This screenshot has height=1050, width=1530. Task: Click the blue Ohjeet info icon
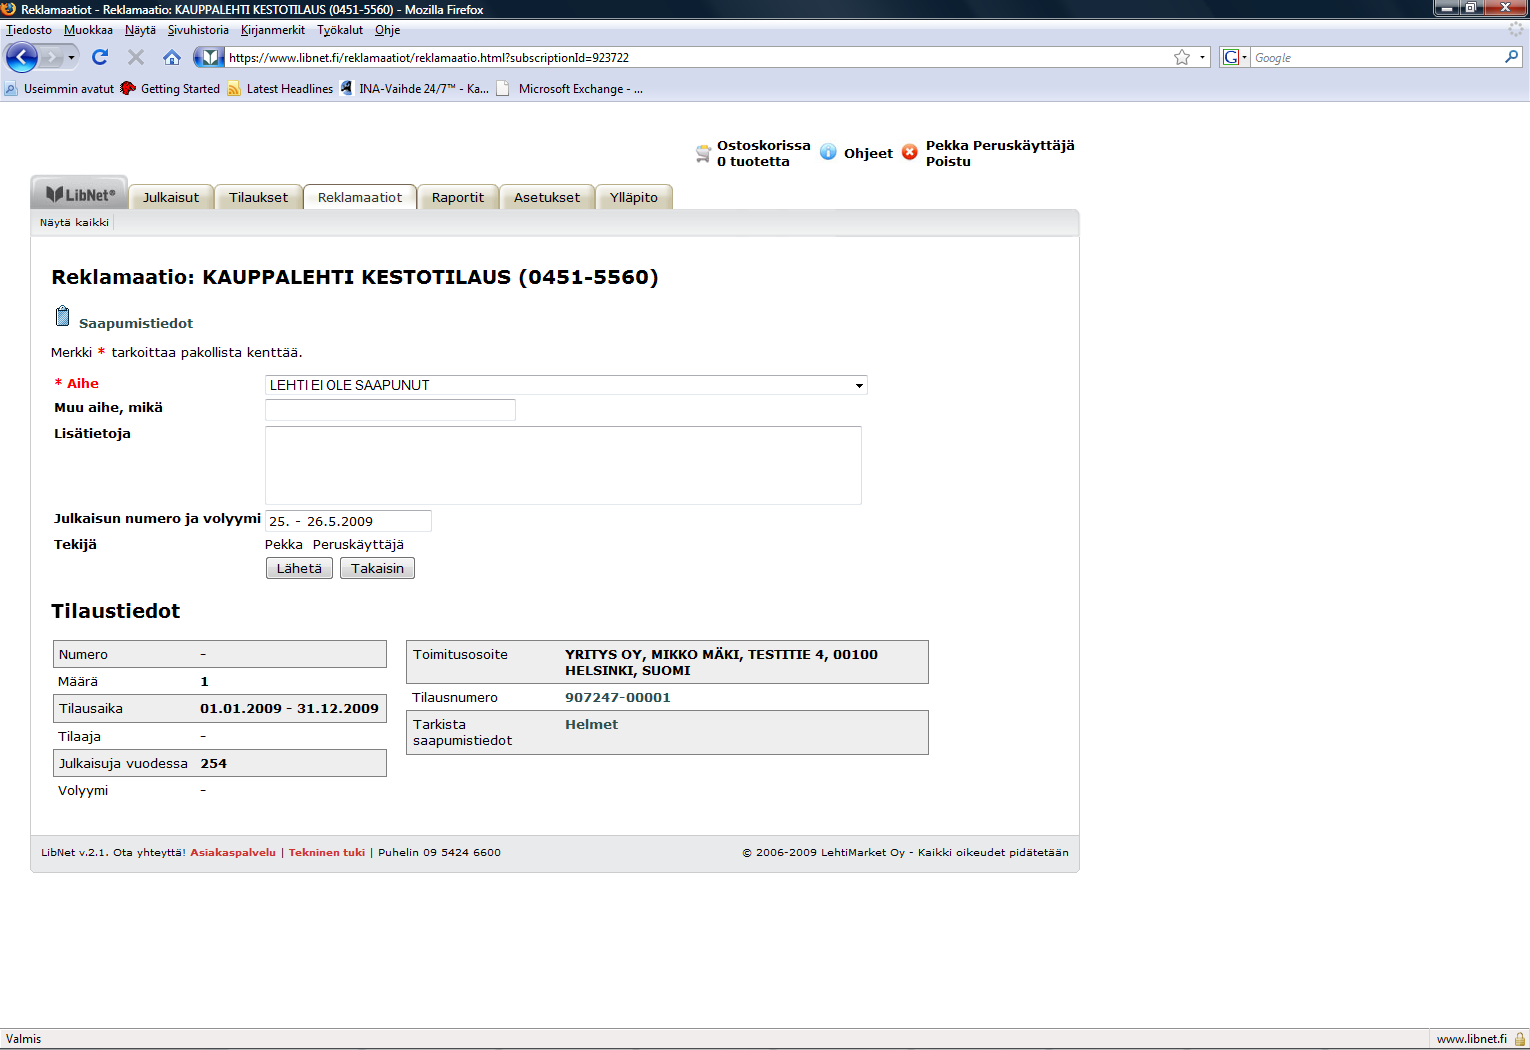[828, 152]
